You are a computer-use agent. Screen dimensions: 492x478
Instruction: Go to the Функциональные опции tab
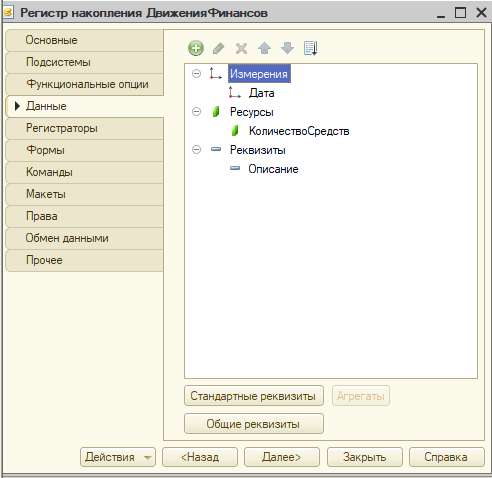coord(85,84)
